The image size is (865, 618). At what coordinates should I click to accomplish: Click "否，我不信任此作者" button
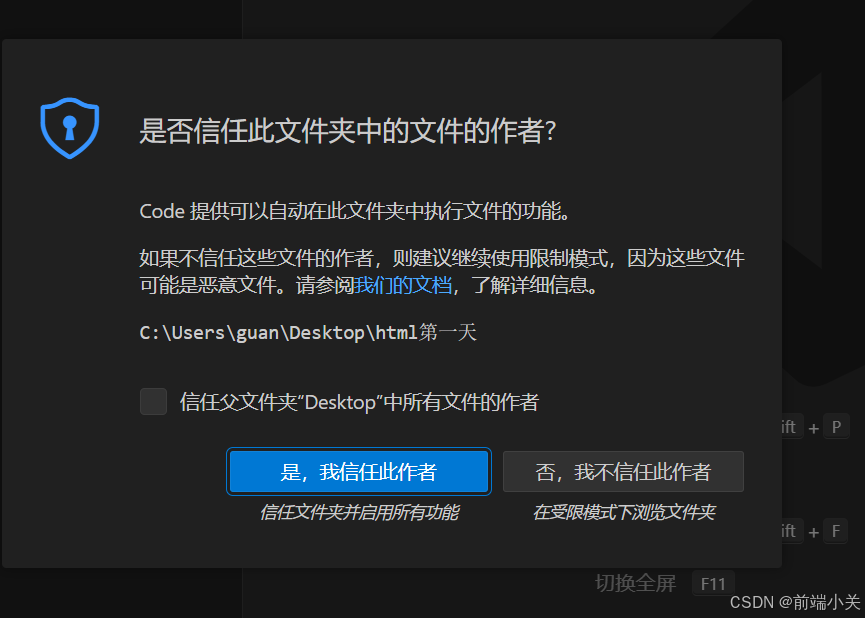[623, 471]
